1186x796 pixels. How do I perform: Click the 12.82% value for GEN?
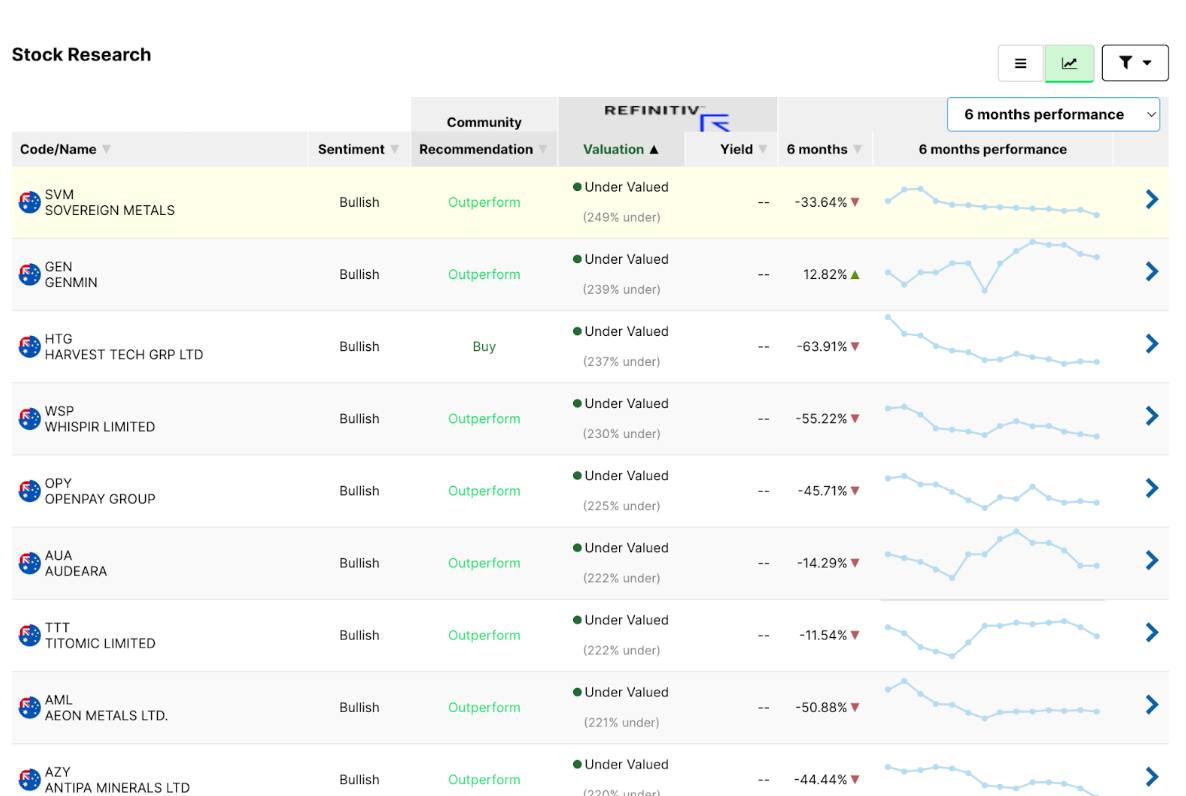click(825, 274)
